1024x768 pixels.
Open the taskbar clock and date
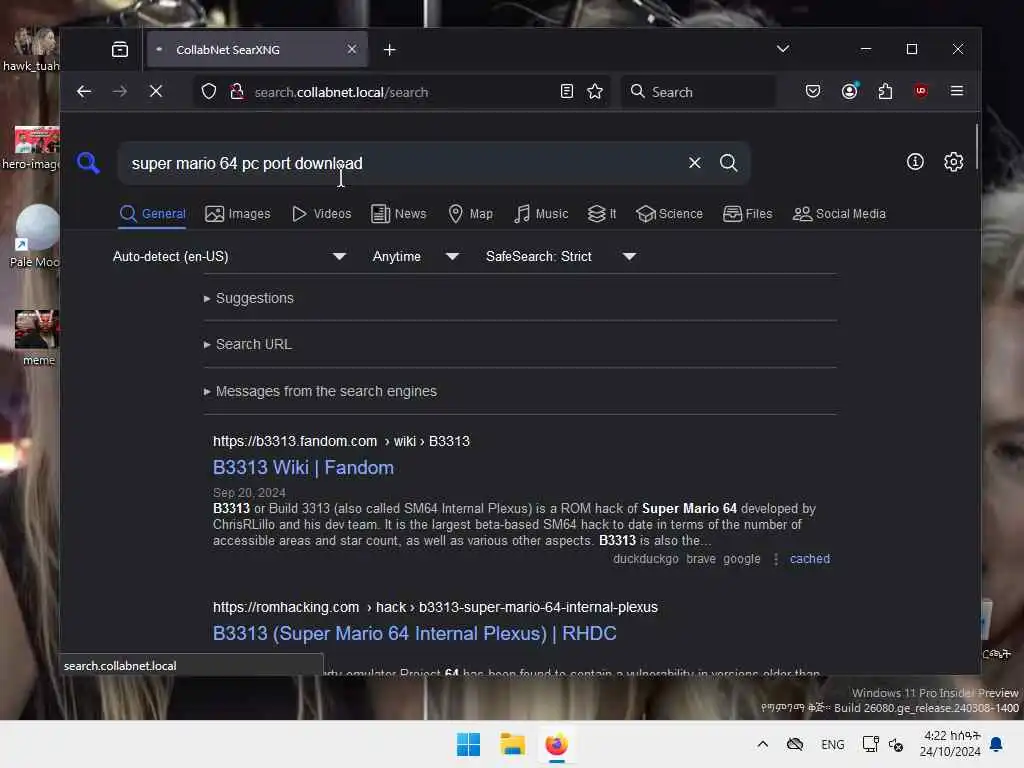coord(950,744)
